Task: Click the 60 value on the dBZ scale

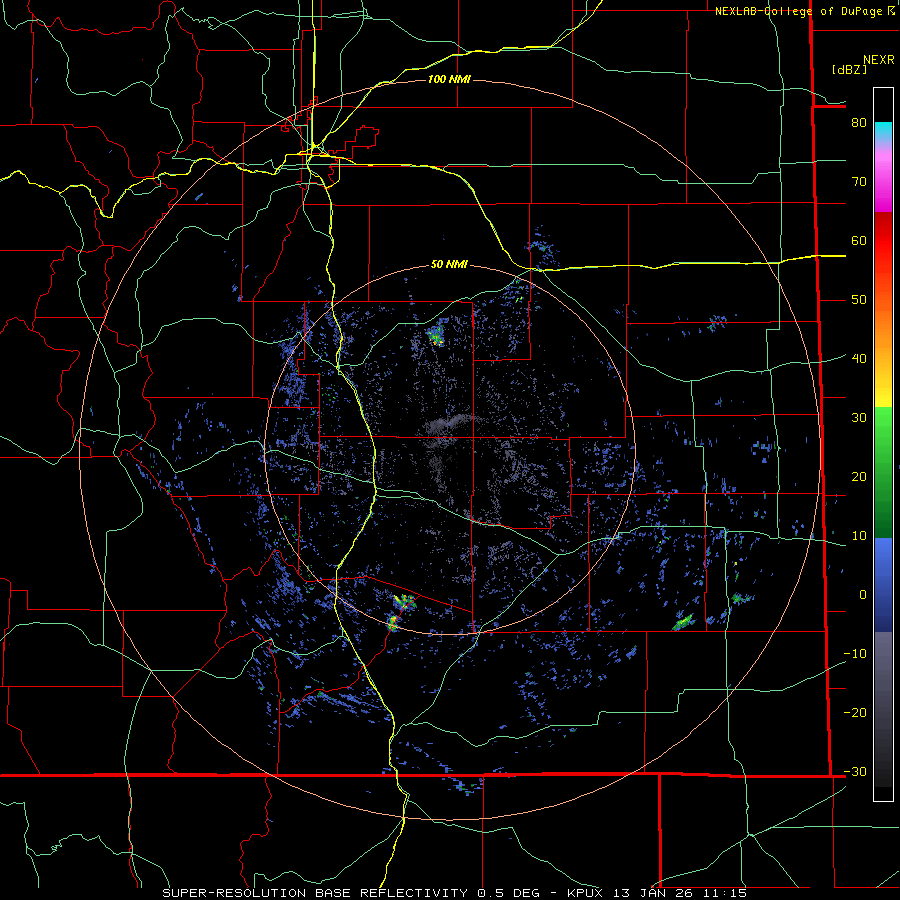Action: pyautogui.click(x=859, y=240)
